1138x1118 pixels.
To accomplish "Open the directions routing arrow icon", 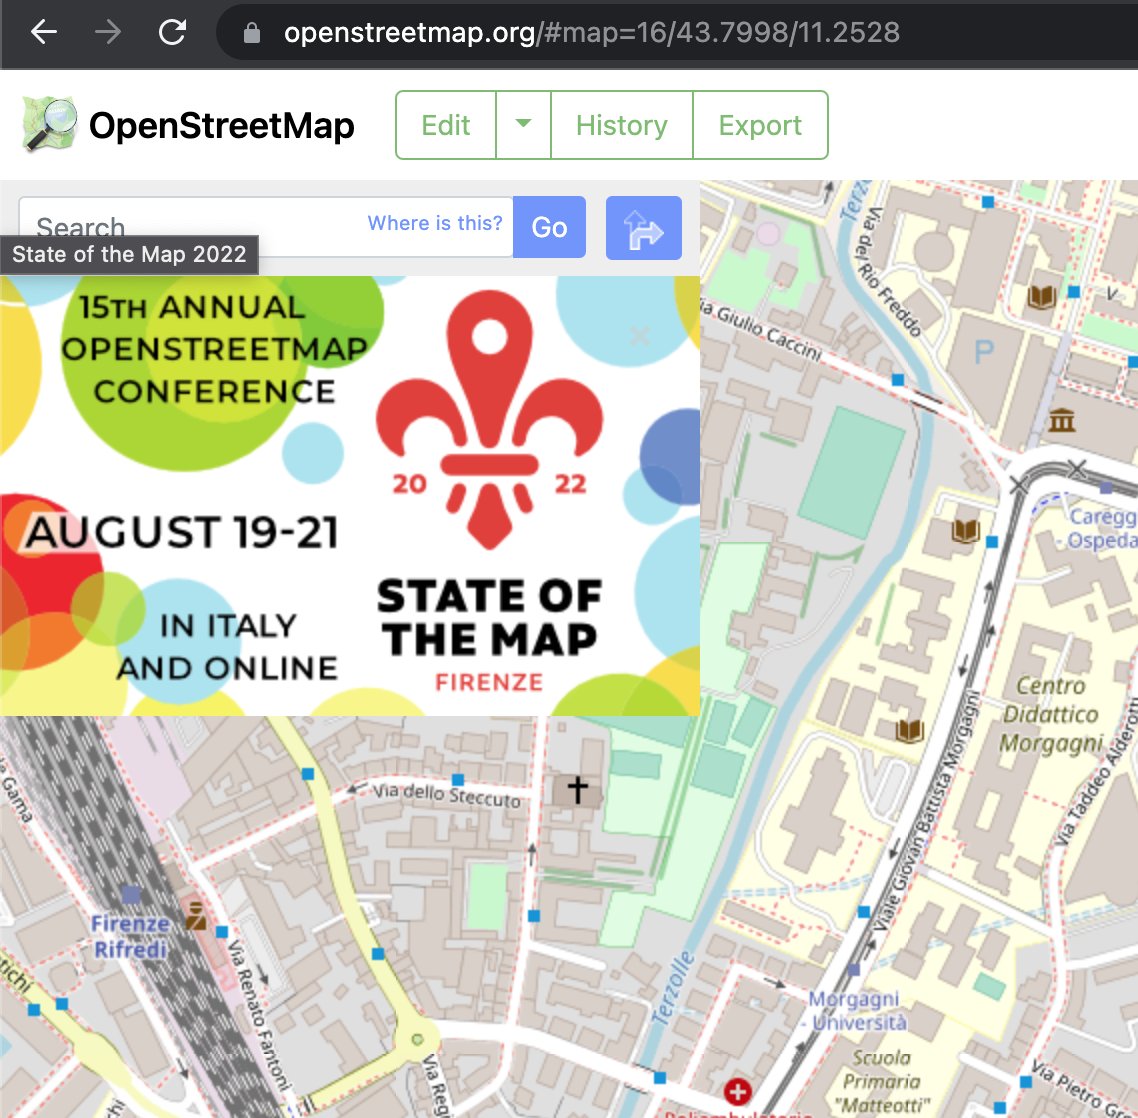I will (x=643, y=227).
